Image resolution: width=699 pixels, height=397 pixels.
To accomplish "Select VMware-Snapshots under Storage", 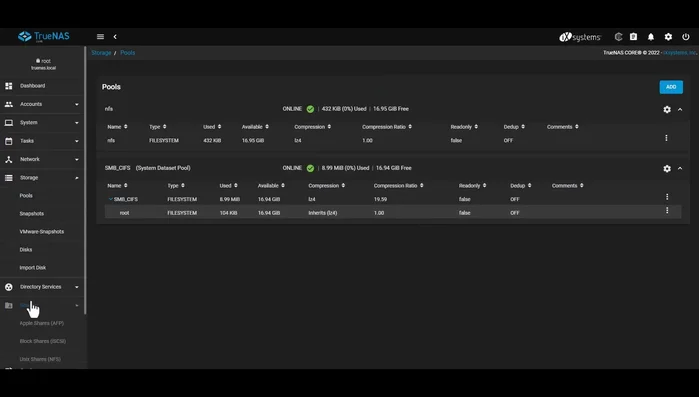I will tap(41, 232).
